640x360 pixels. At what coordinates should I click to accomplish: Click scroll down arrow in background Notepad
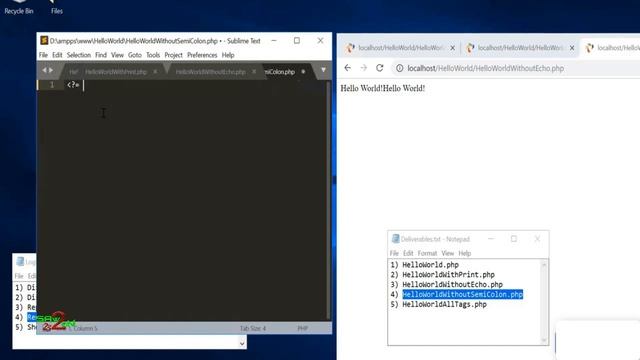pos(242,344)
